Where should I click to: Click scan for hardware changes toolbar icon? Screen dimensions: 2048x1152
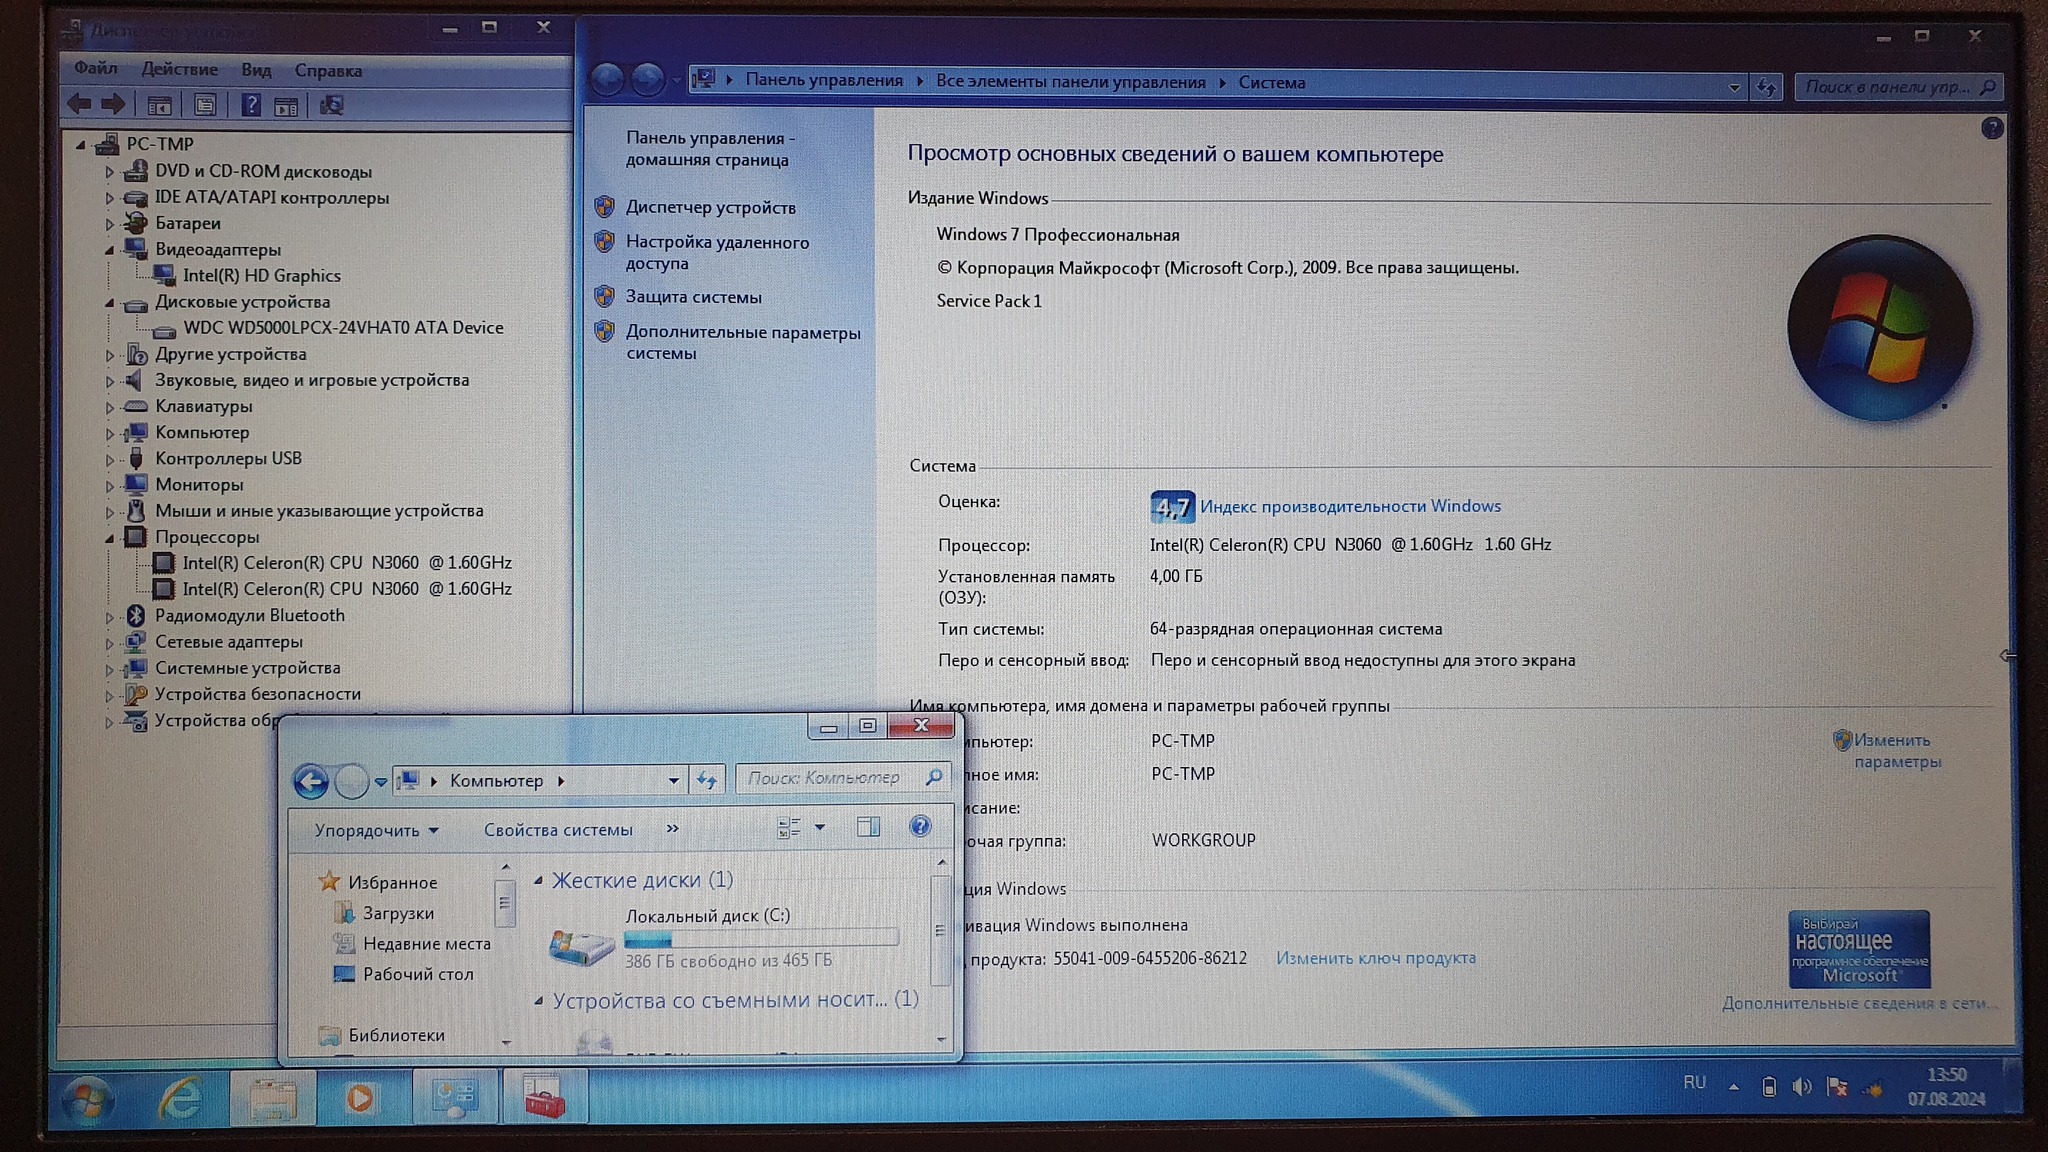[x=331, y=105]
